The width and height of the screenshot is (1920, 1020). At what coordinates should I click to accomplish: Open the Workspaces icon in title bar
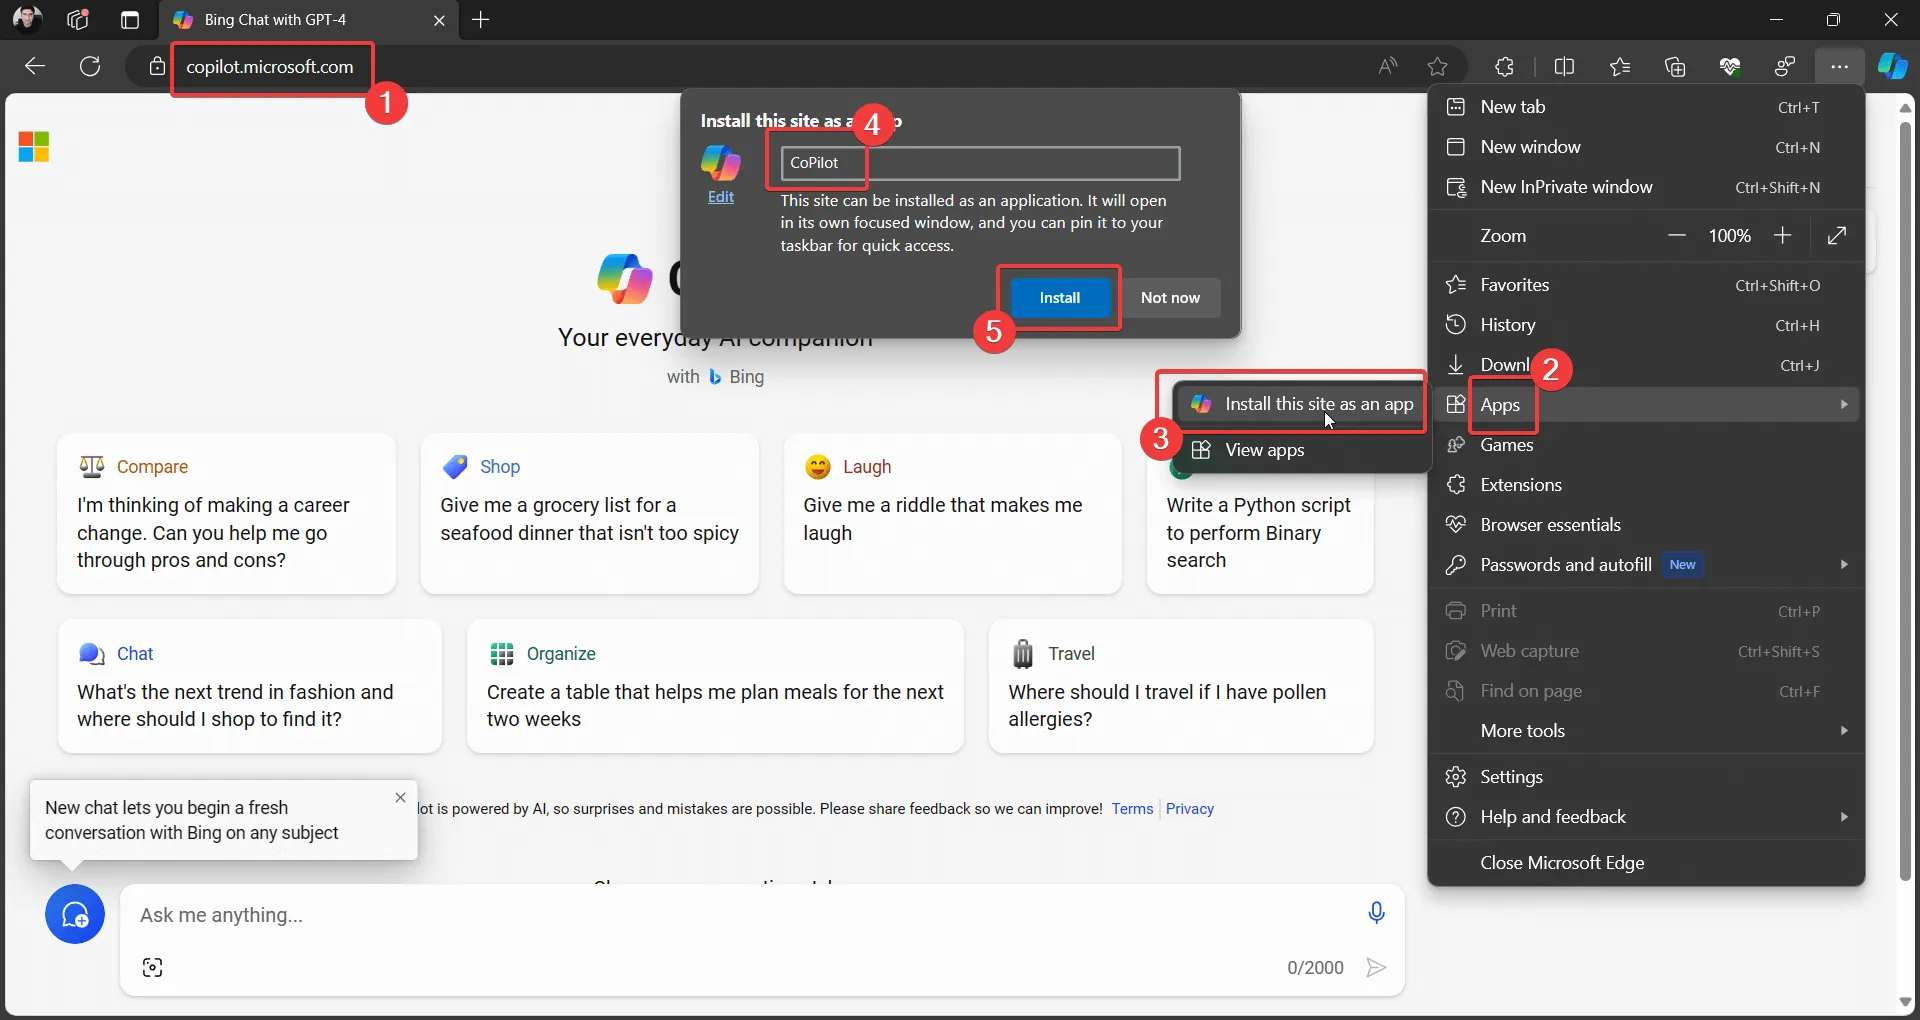78,19
